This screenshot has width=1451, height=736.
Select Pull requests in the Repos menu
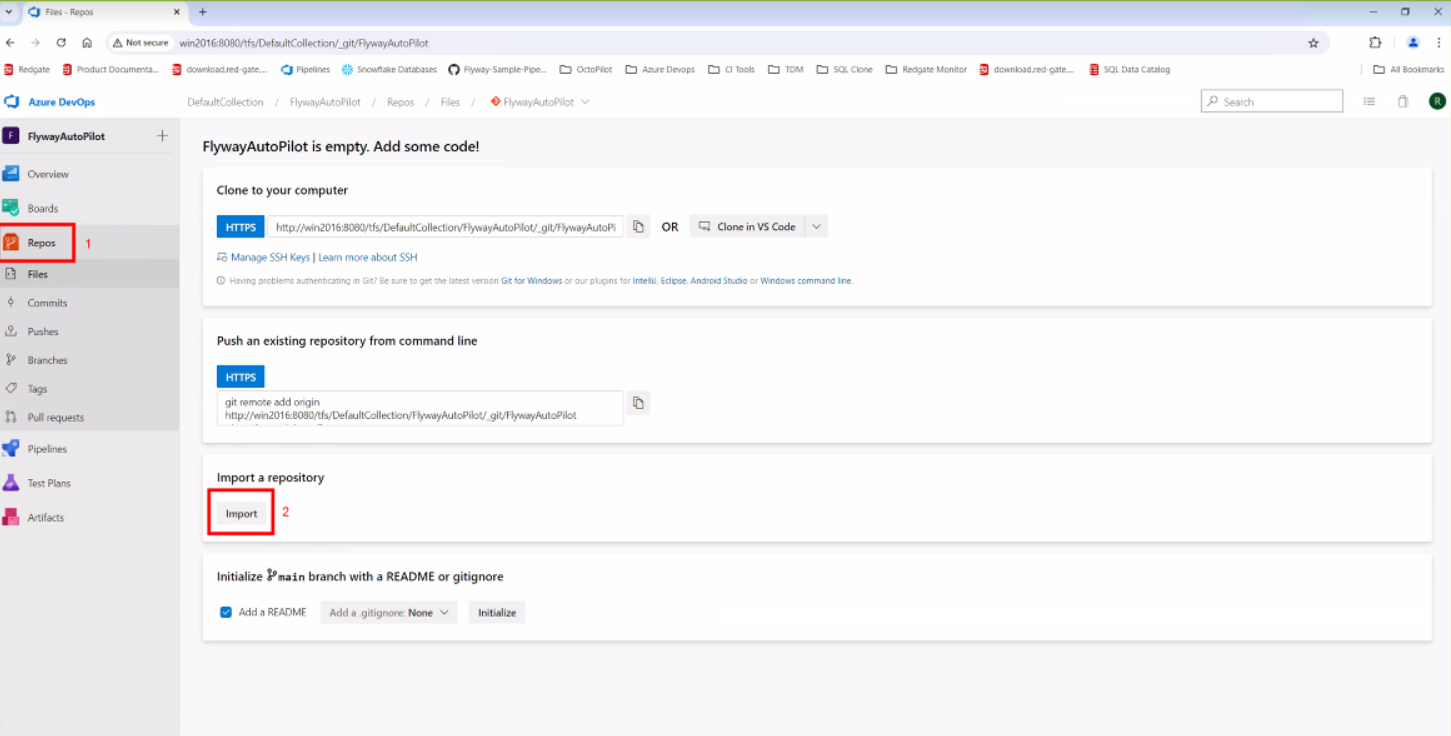click(x=55, y=418)
